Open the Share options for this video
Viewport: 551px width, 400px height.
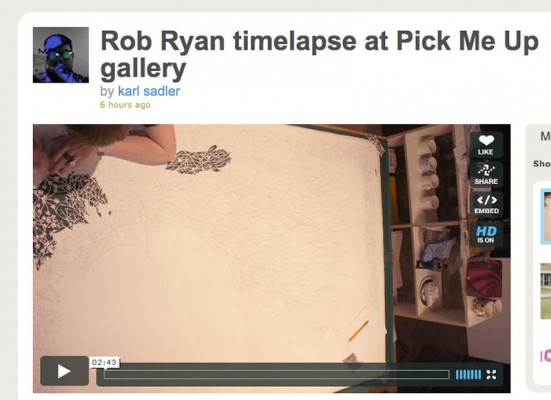click(486, 174)
